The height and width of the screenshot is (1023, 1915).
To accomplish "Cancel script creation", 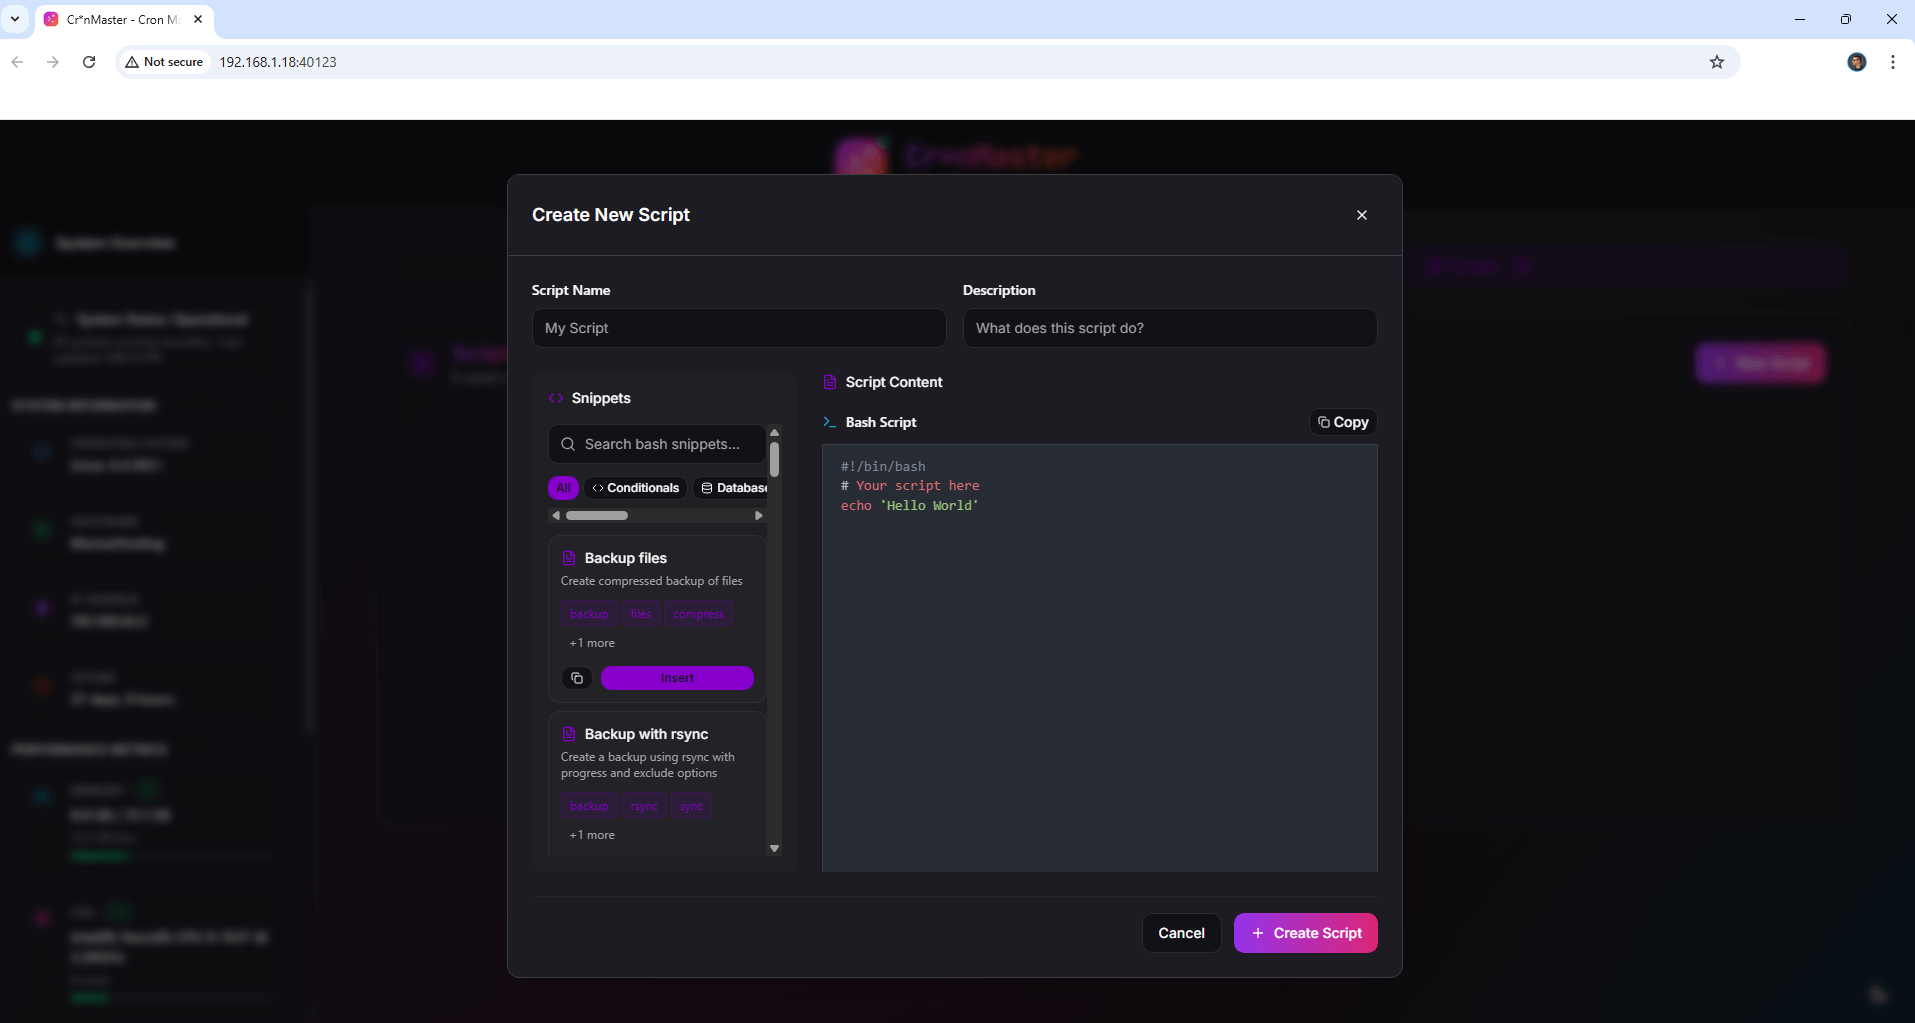I will 1181,933.
